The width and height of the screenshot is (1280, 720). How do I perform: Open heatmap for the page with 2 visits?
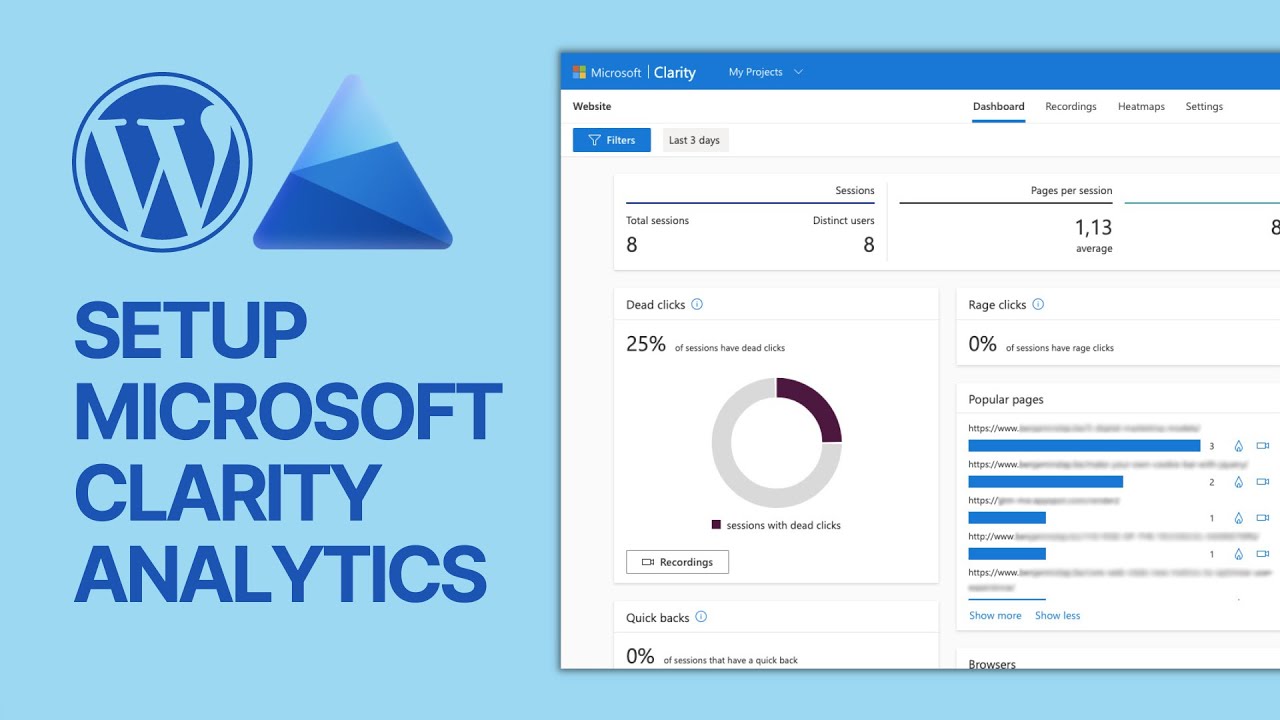[1238, 482]
